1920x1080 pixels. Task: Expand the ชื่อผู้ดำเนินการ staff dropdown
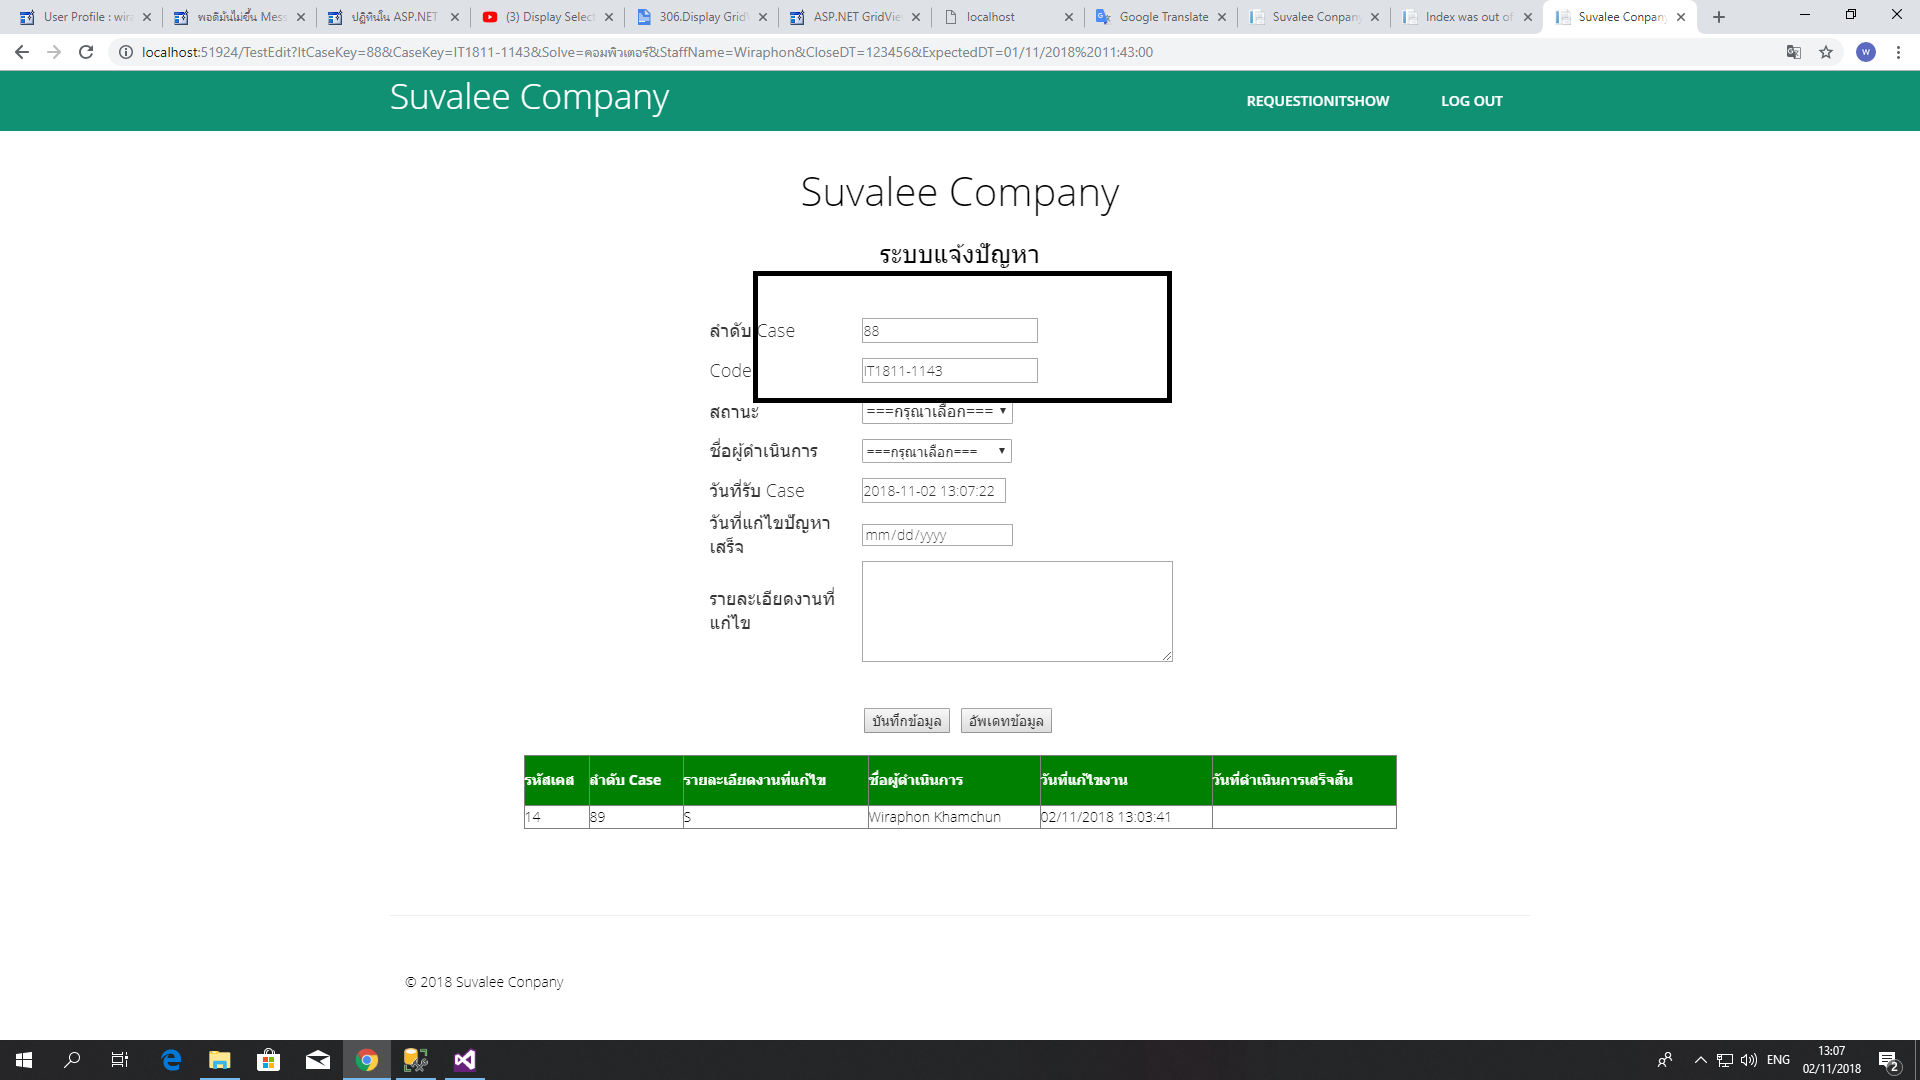click(937, 452)
